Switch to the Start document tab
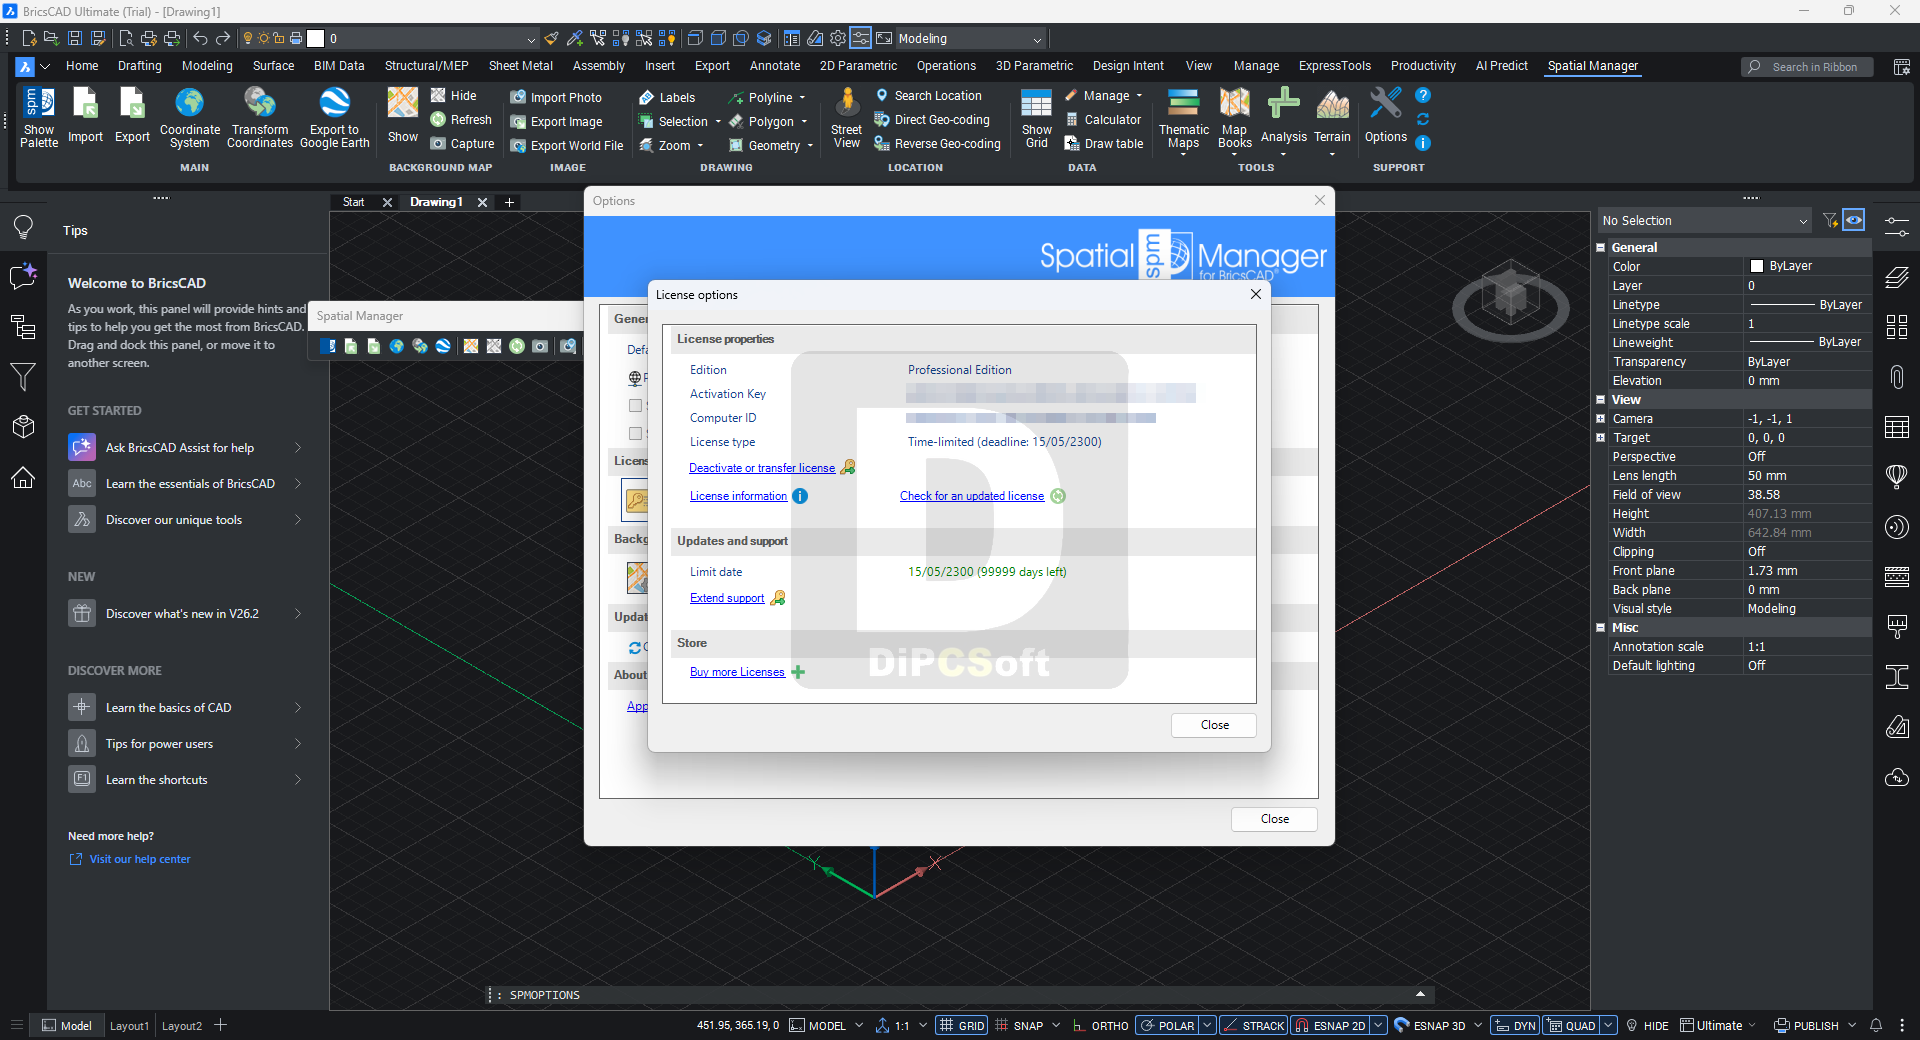Screen dimensions: 1920x1040 point(353,202)
